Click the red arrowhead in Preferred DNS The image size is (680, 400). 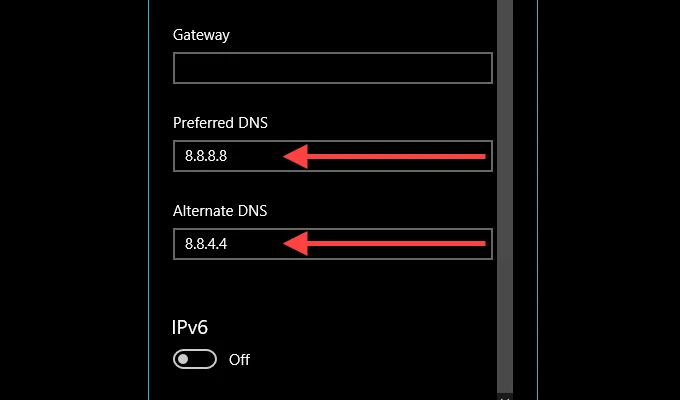point(296,156)
